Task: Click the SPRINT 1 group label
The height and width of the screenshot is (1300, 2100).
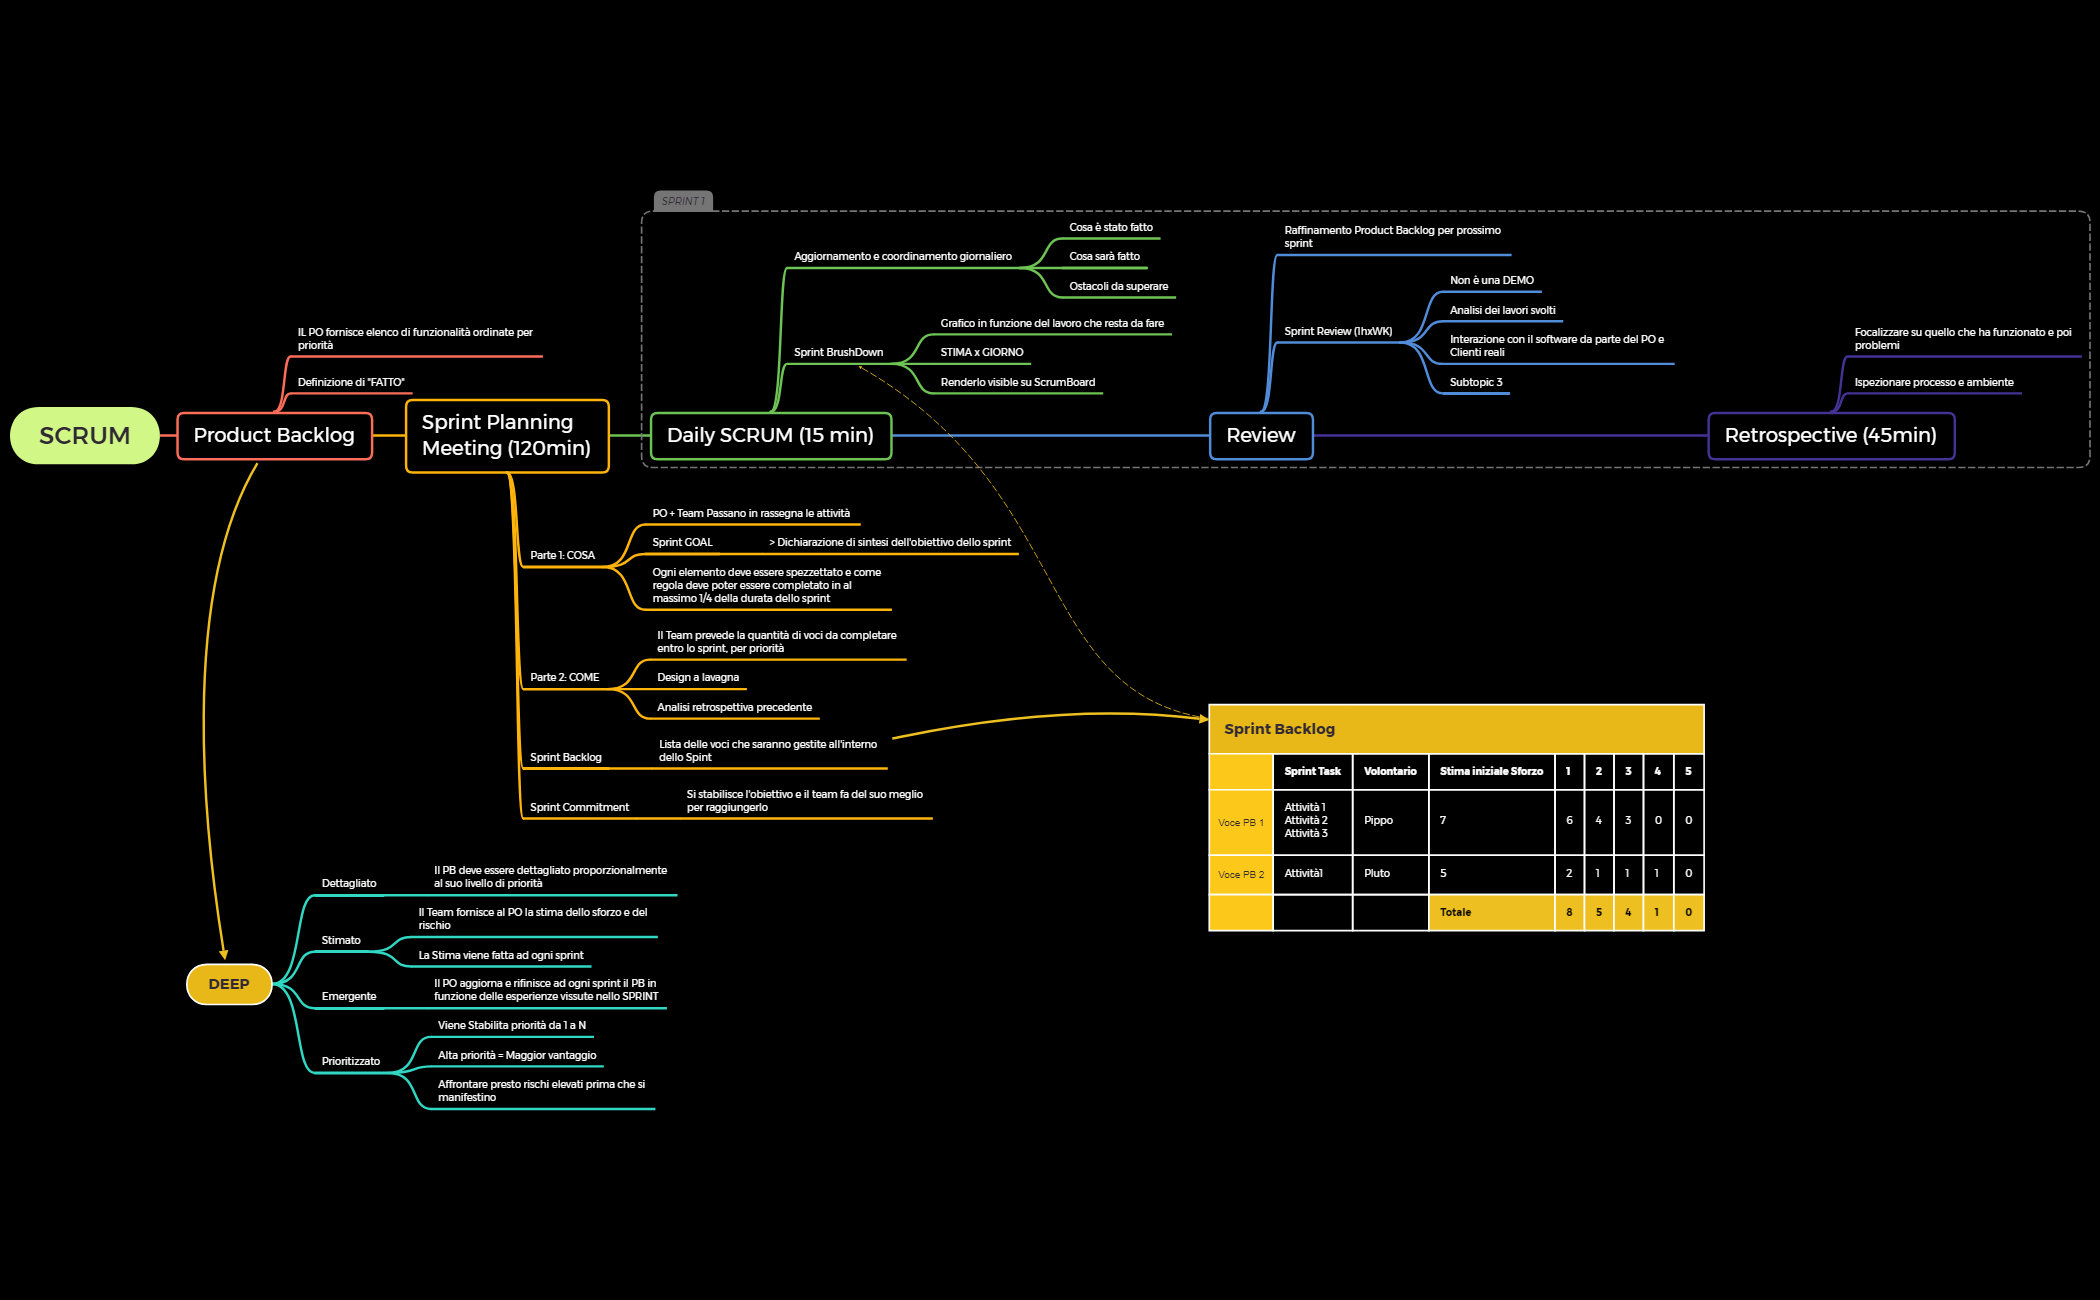Action: click(x=684, y=200)
